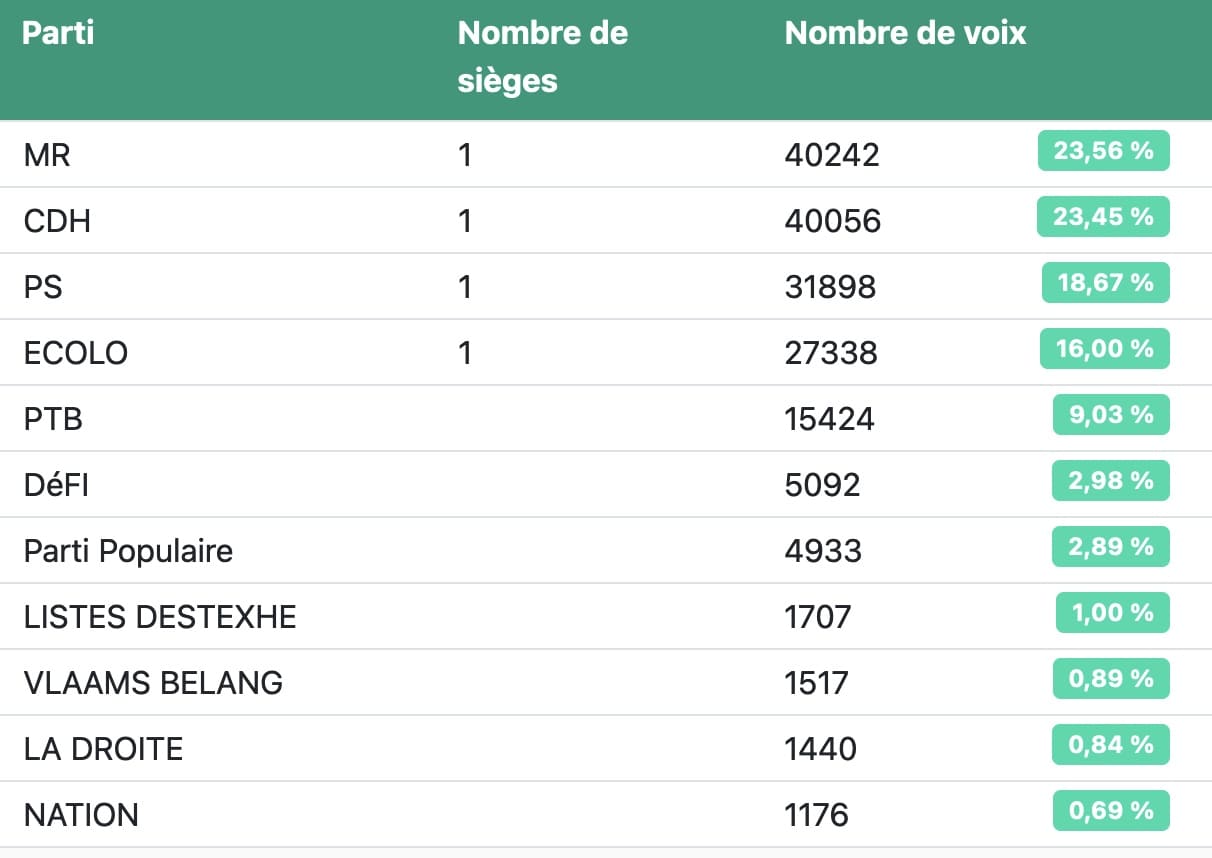Click the 2,98 % DéFI badge
This screenshot has width=1212, height=858.
(x=1111, y=481)
